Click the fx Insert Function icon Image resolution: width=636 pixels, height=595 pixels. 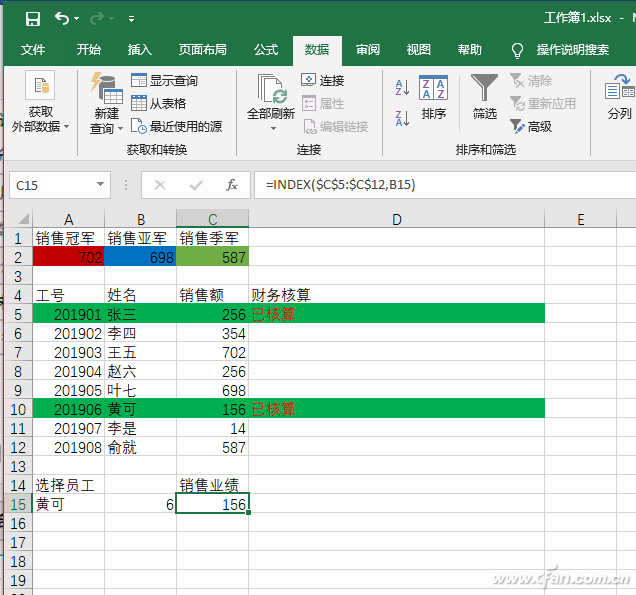(x=232, y=185)
